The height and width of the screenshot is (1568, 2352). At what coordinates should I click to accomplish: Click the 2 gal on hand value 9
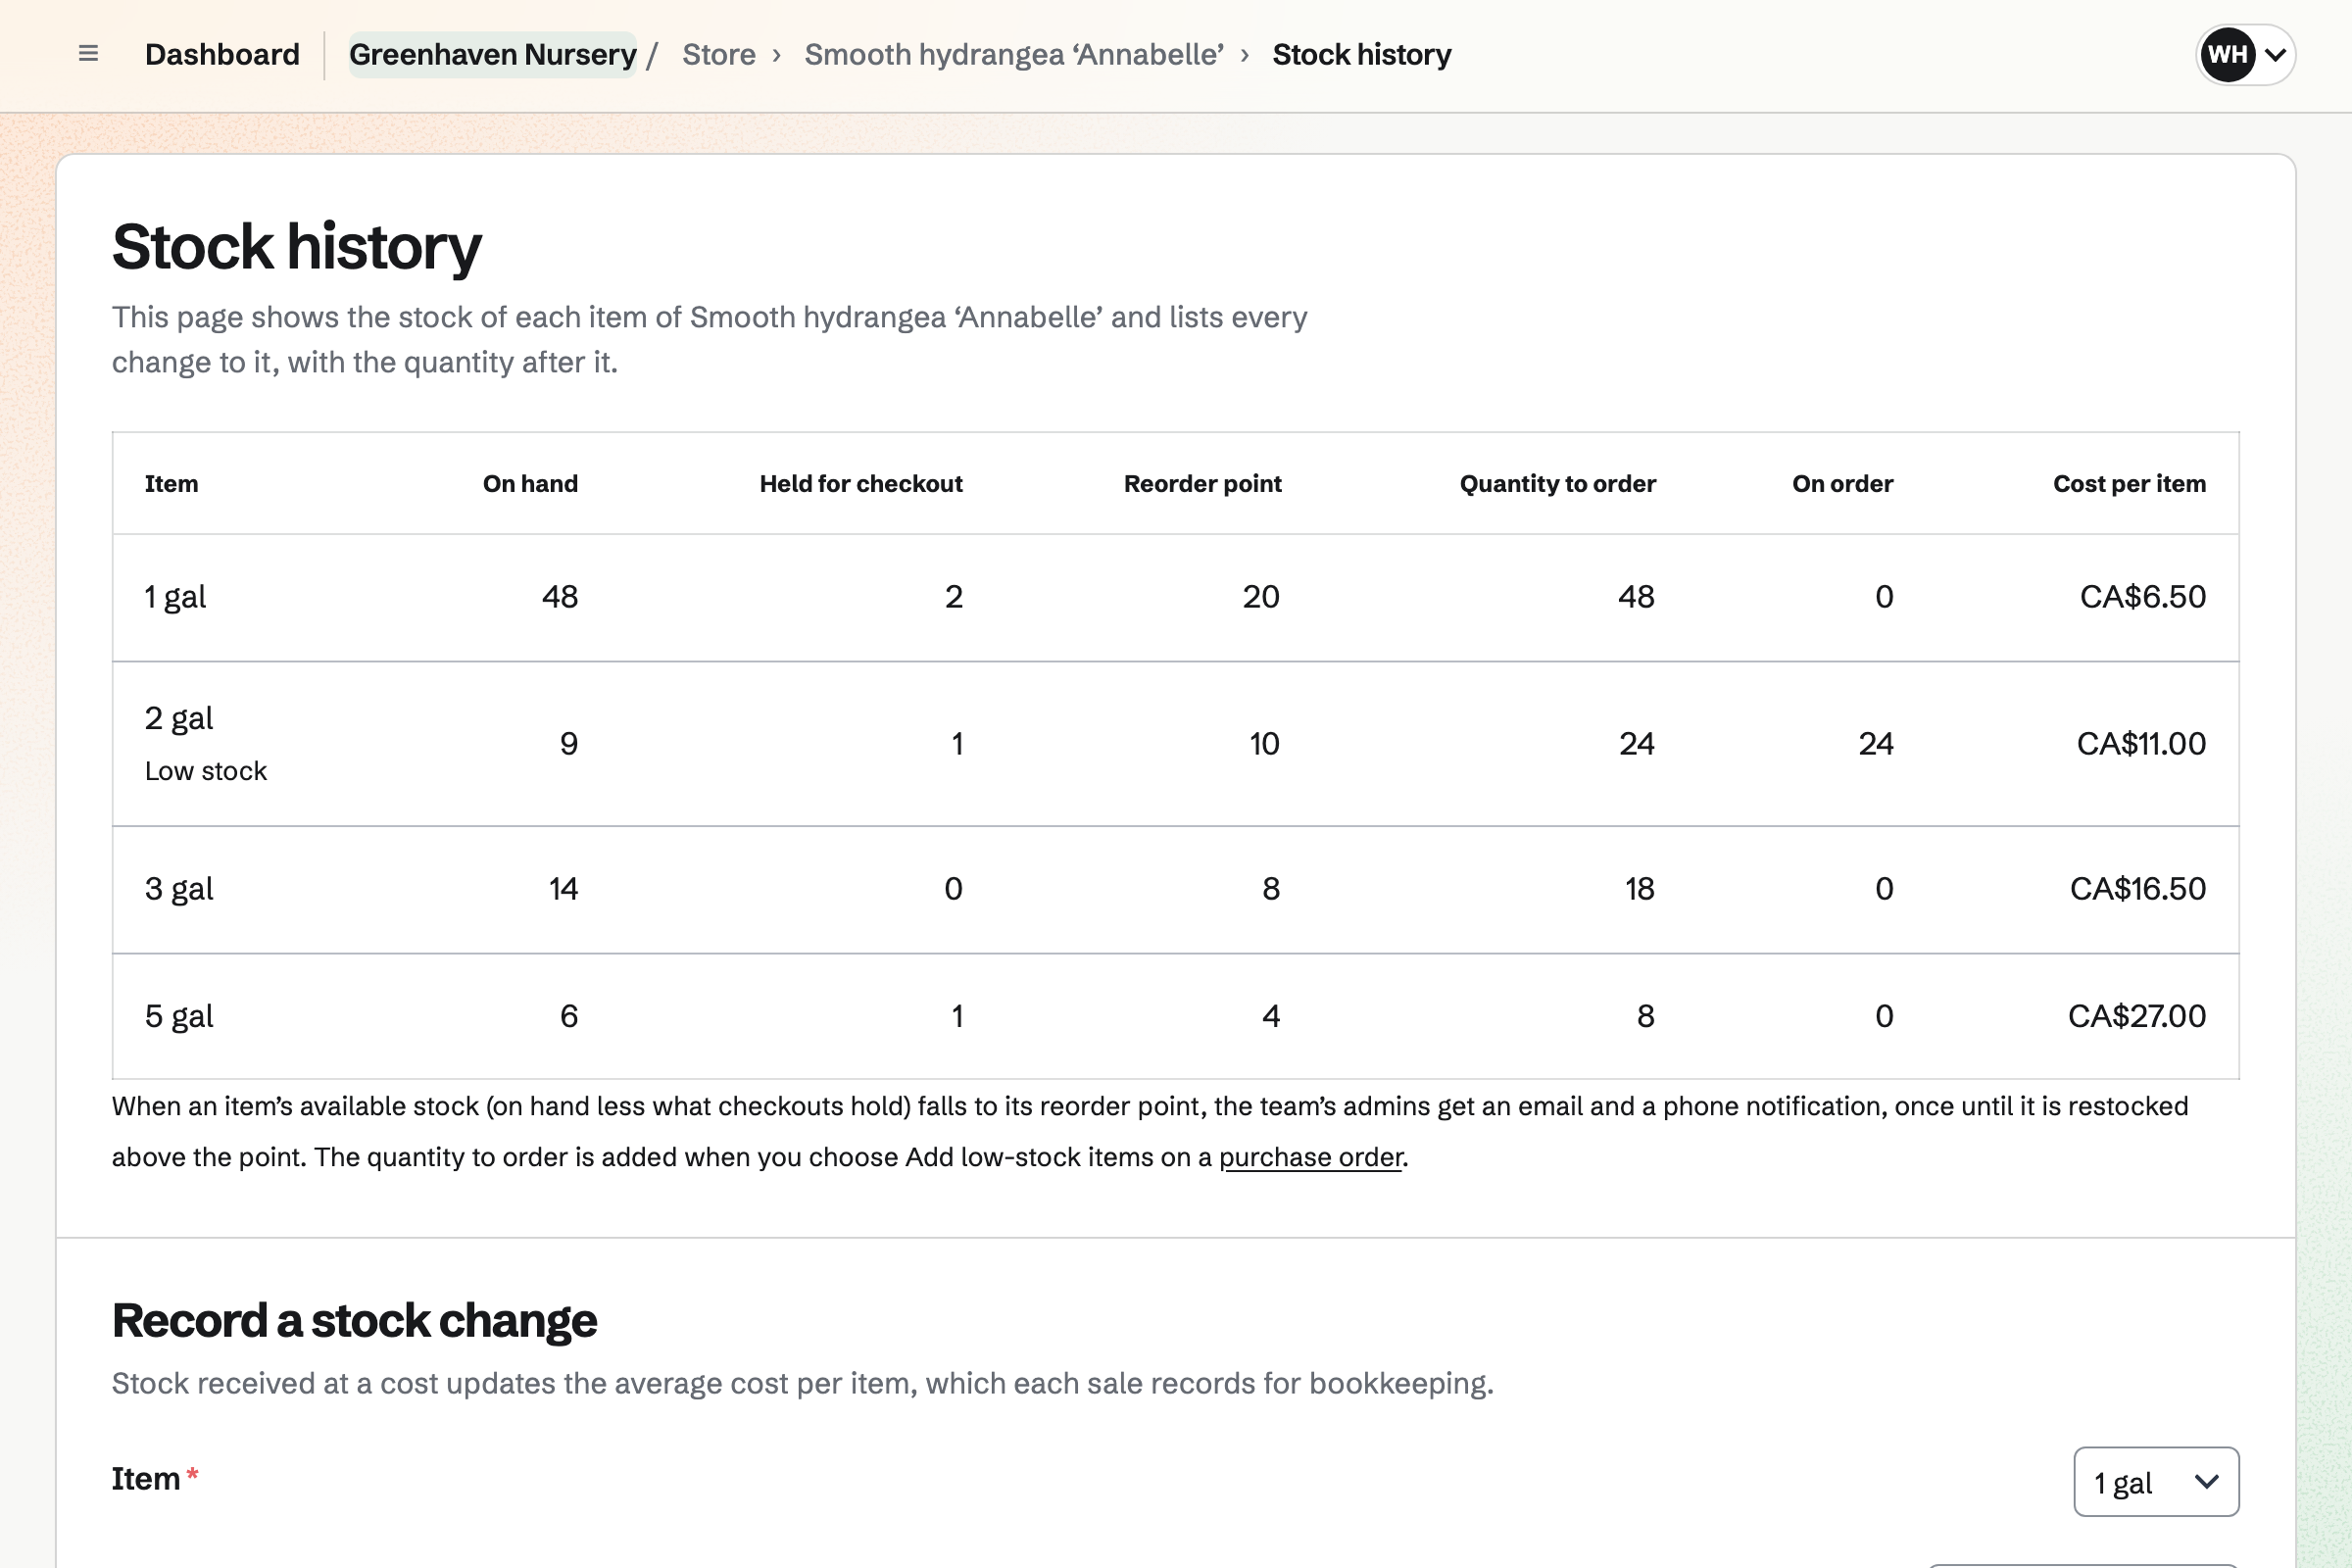coord(568,744)
